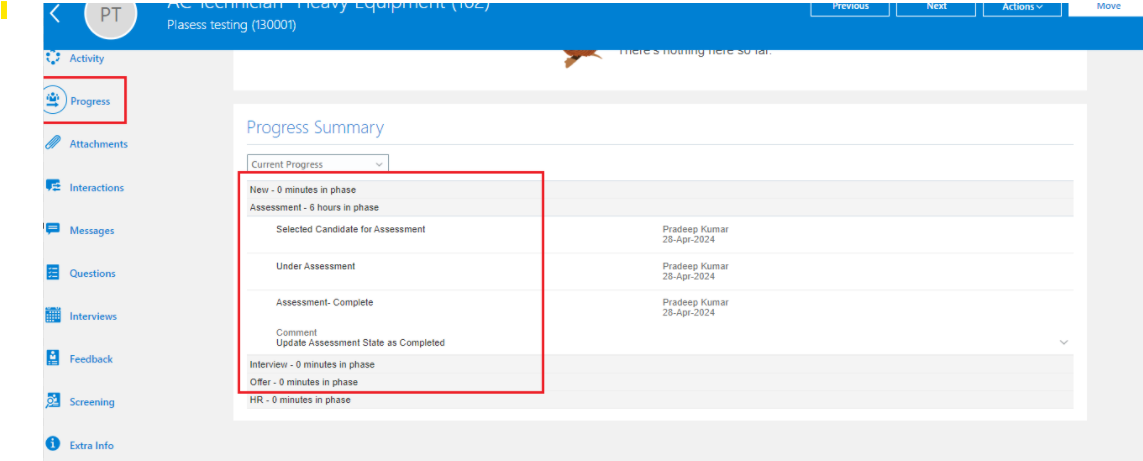Open the Messages section
This screenshot has width=1143, height=461.
pyautogui.click(x=92, y=230)
